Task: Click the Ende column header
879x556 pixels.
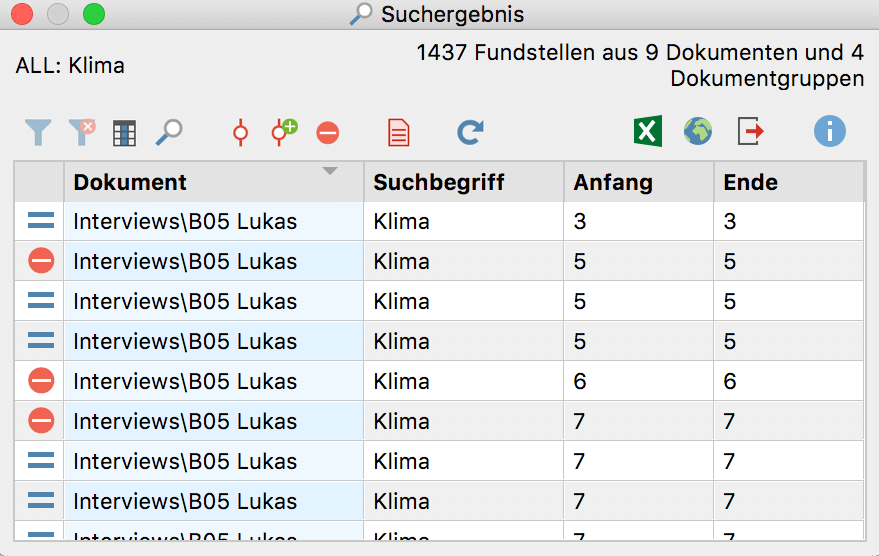Action: (750, 182)
